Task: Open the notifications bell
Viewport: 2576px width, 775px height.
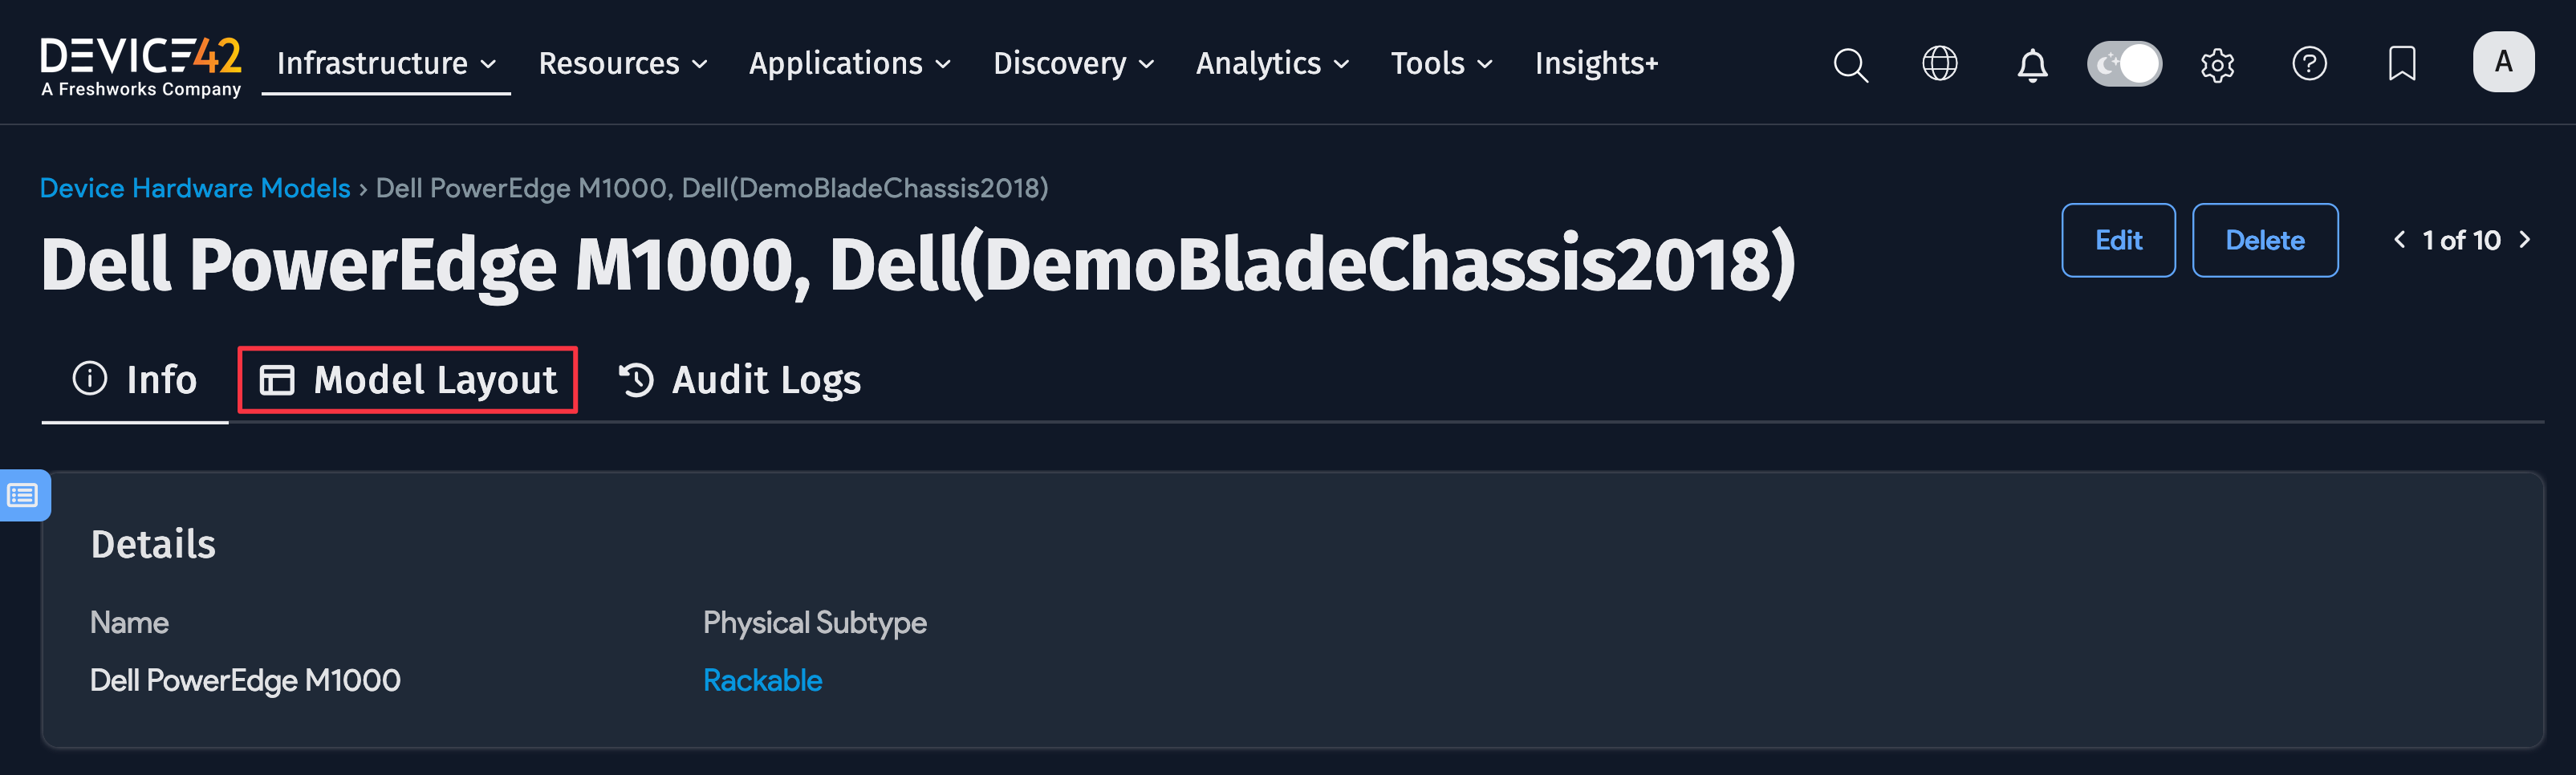Action: point(2031,65)
